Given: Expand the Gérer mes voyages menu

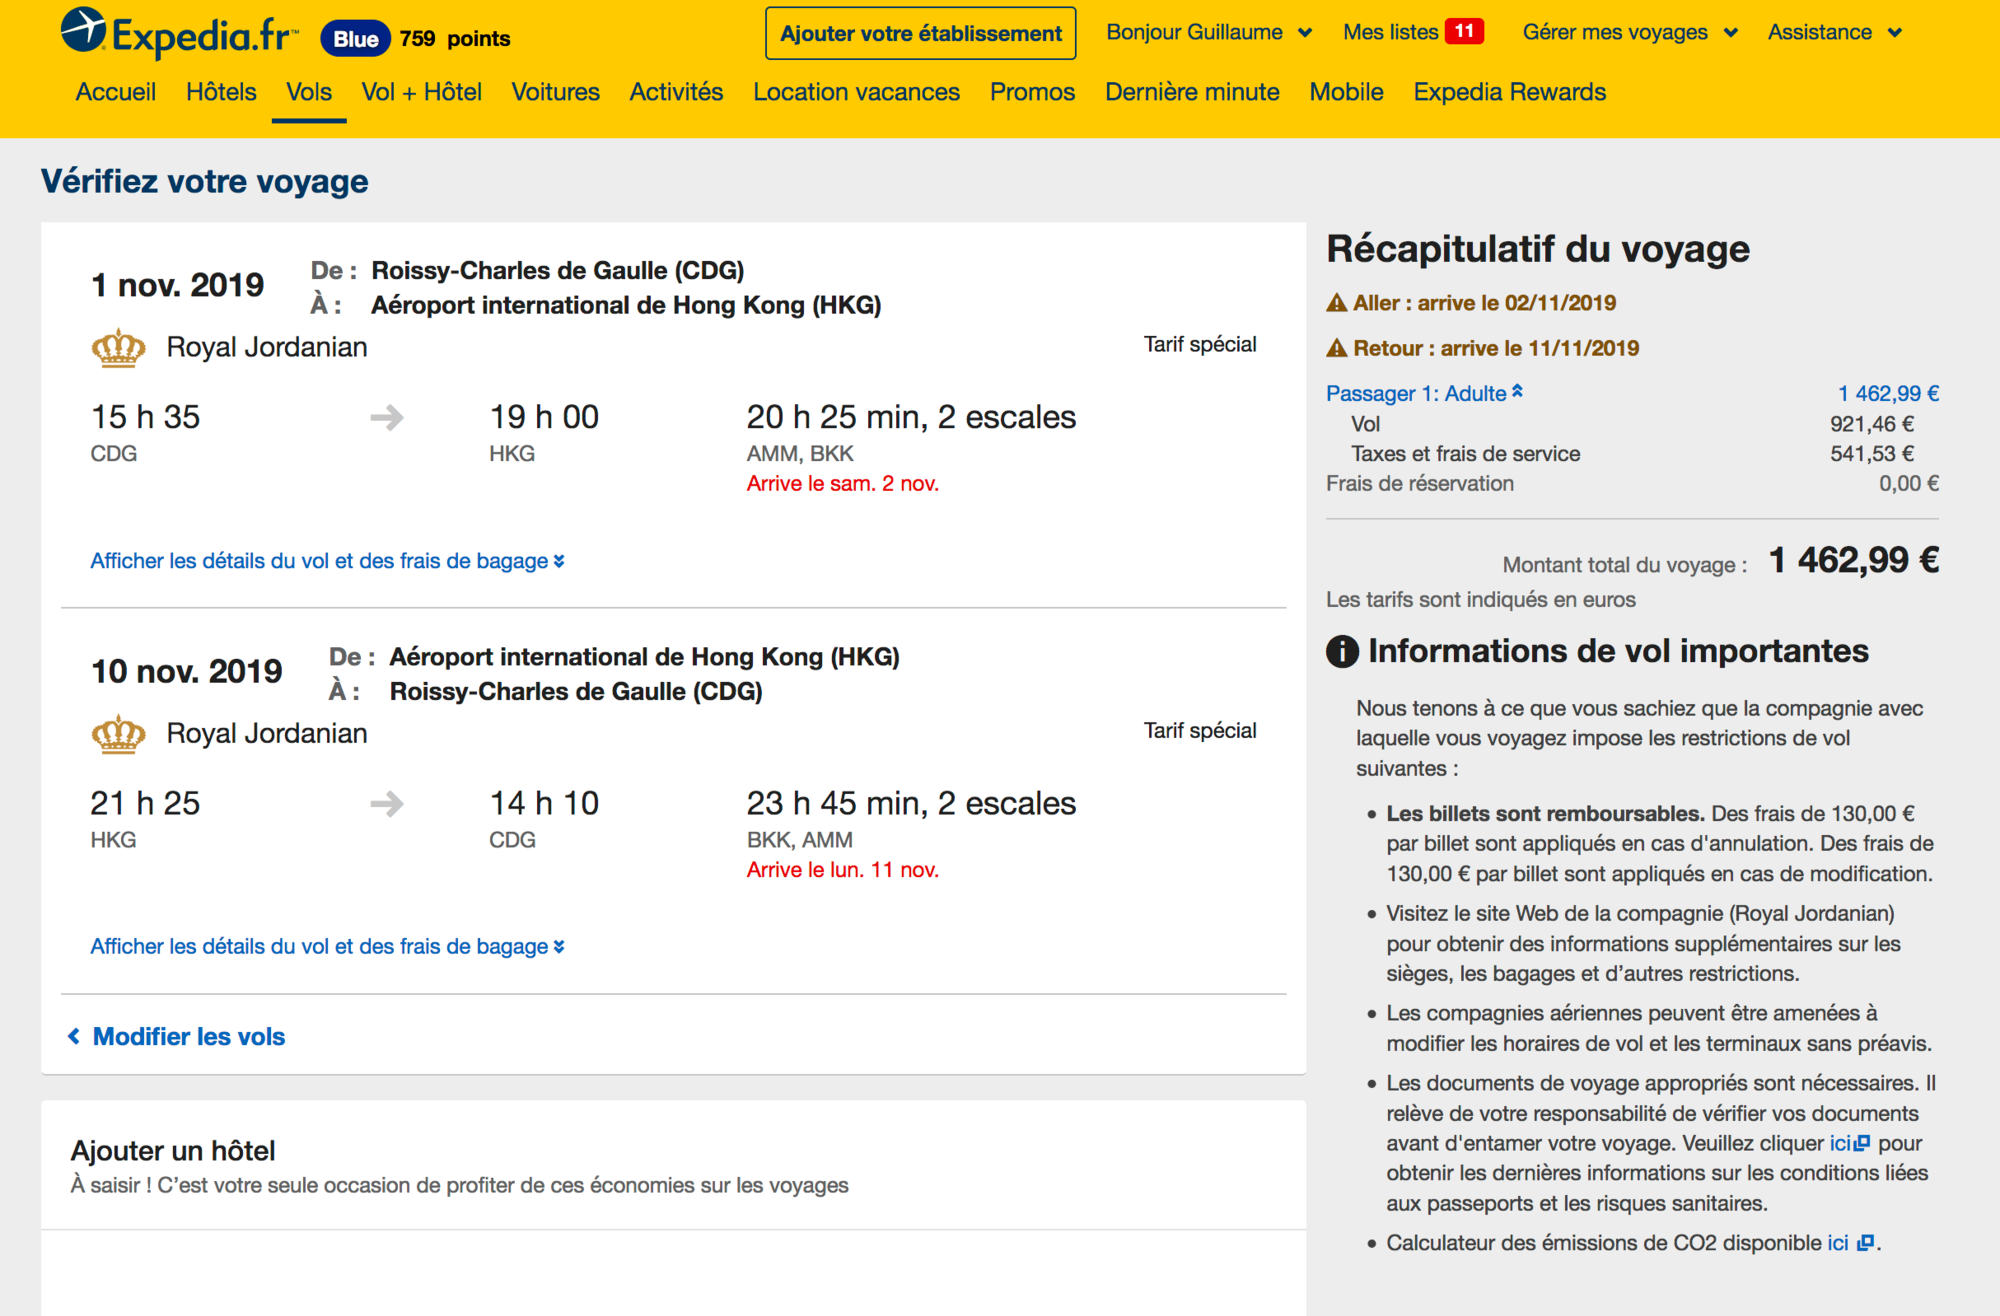Looking at the screenshot, I should (x=1630, y=32).
